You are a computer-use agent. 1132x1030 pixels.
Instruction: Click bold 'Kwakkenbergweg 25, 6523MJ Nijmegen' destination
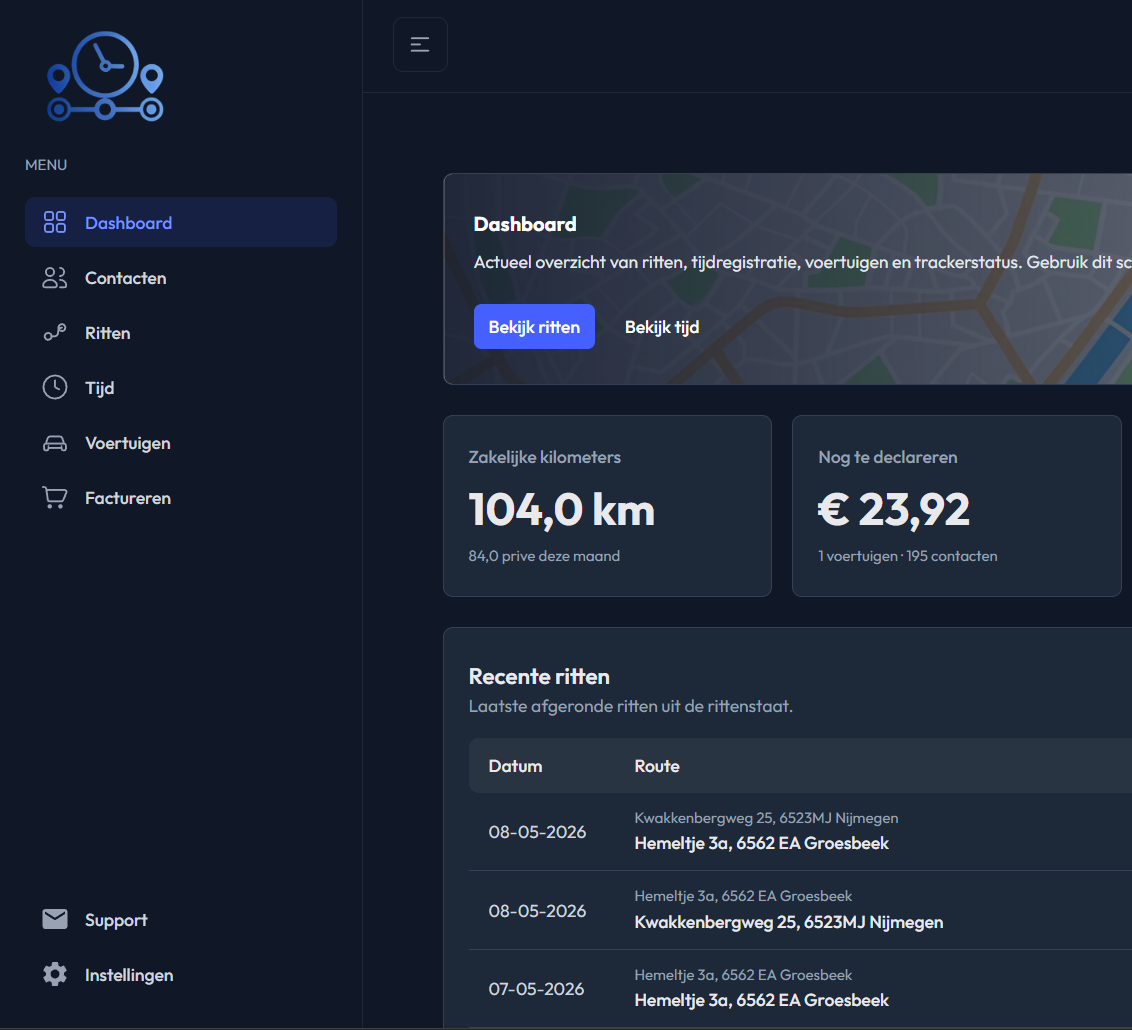click(788, 922)
